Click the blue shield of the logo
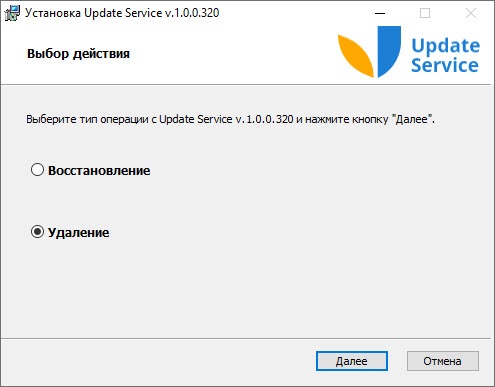This screenshot has height=387, width=495. [x=389, y=52]
